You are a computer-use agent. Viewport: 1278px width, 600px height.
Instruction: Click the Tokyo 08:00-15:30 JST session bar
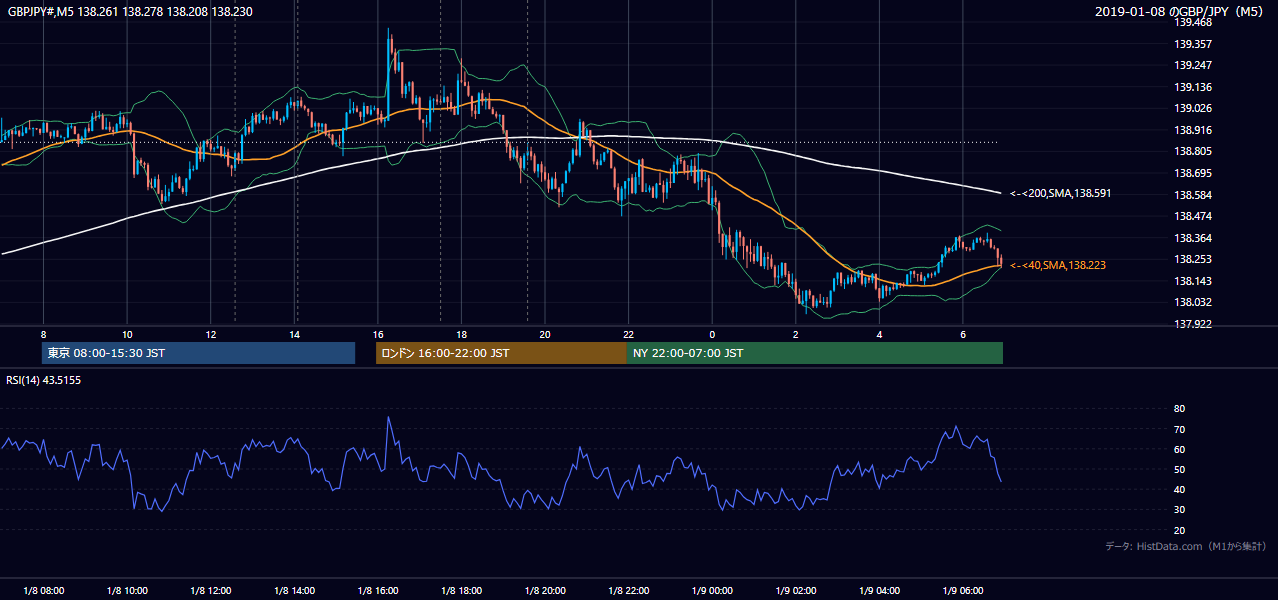click(x=198, y=353)
